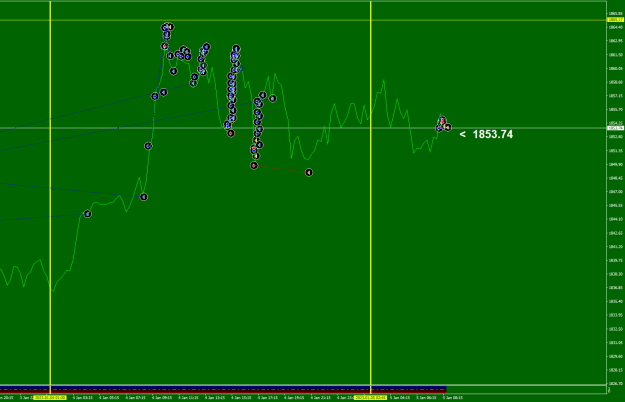Select the white horizontal current-price line
Screen dimensions: 625x402
303,128
